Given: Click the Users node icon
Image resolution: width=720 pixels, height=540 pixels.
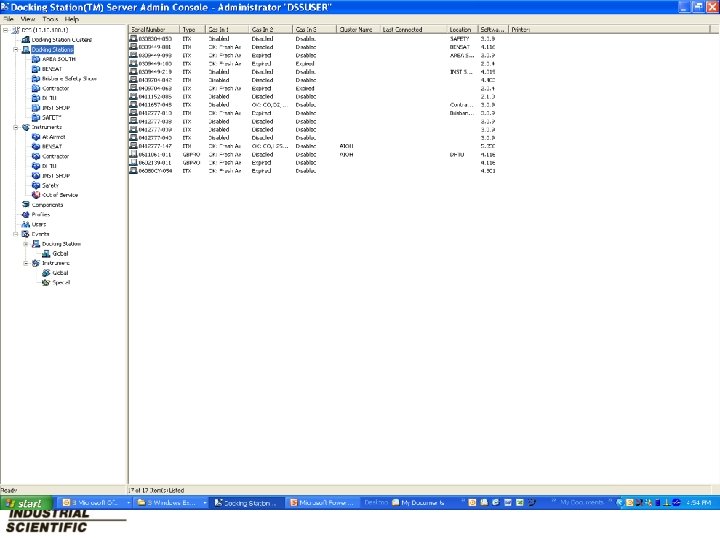Looking at the screenshot, I should [x=26, y=224].
